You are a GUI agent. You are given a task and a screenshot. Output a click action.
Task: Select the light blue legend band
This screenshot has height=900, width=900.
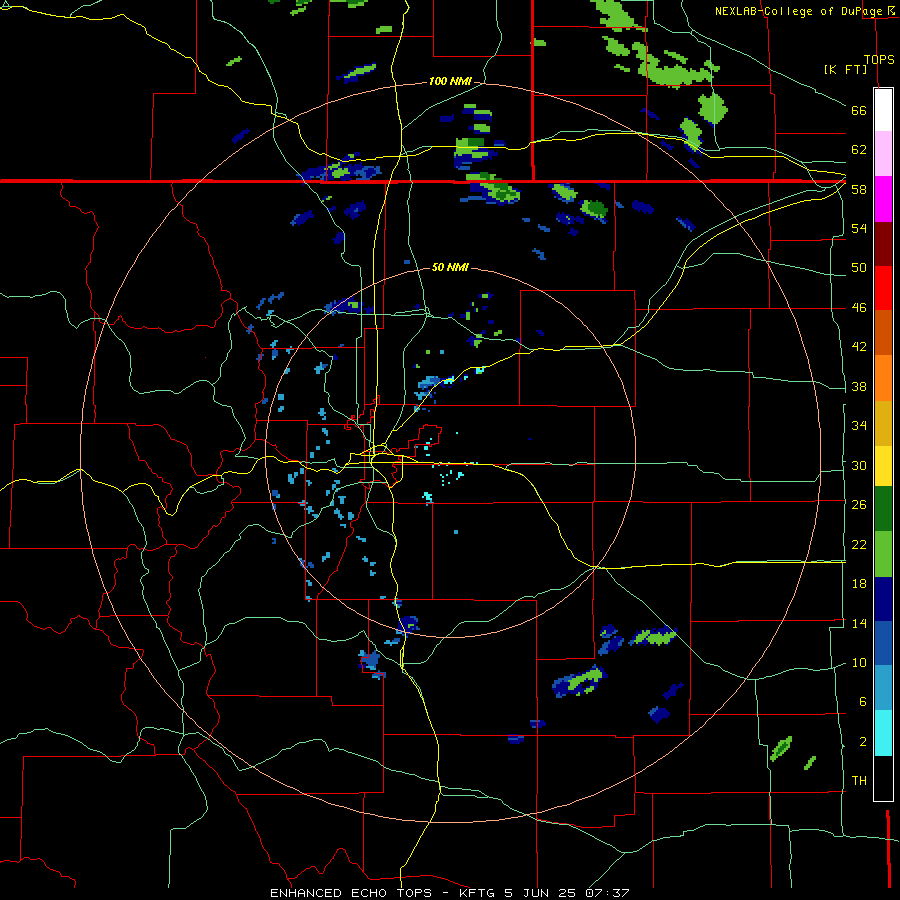pos(883,688)
